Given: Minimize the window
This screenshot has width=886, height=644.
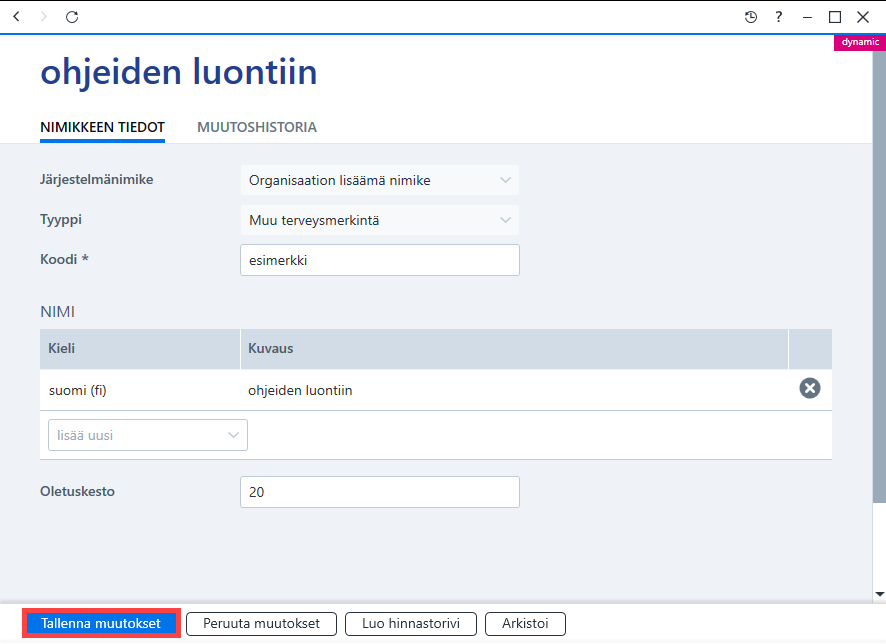Looking at the screenshot, I should 807,18.
